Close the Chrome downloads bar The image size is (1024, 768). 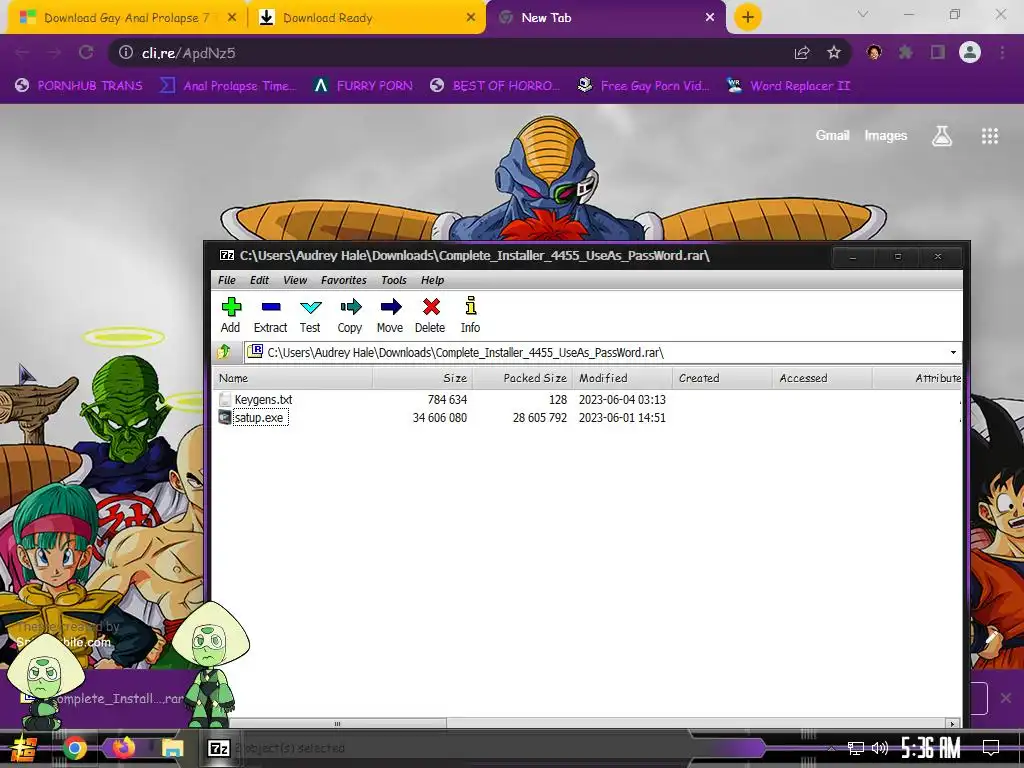click(x=1006, y=698)
